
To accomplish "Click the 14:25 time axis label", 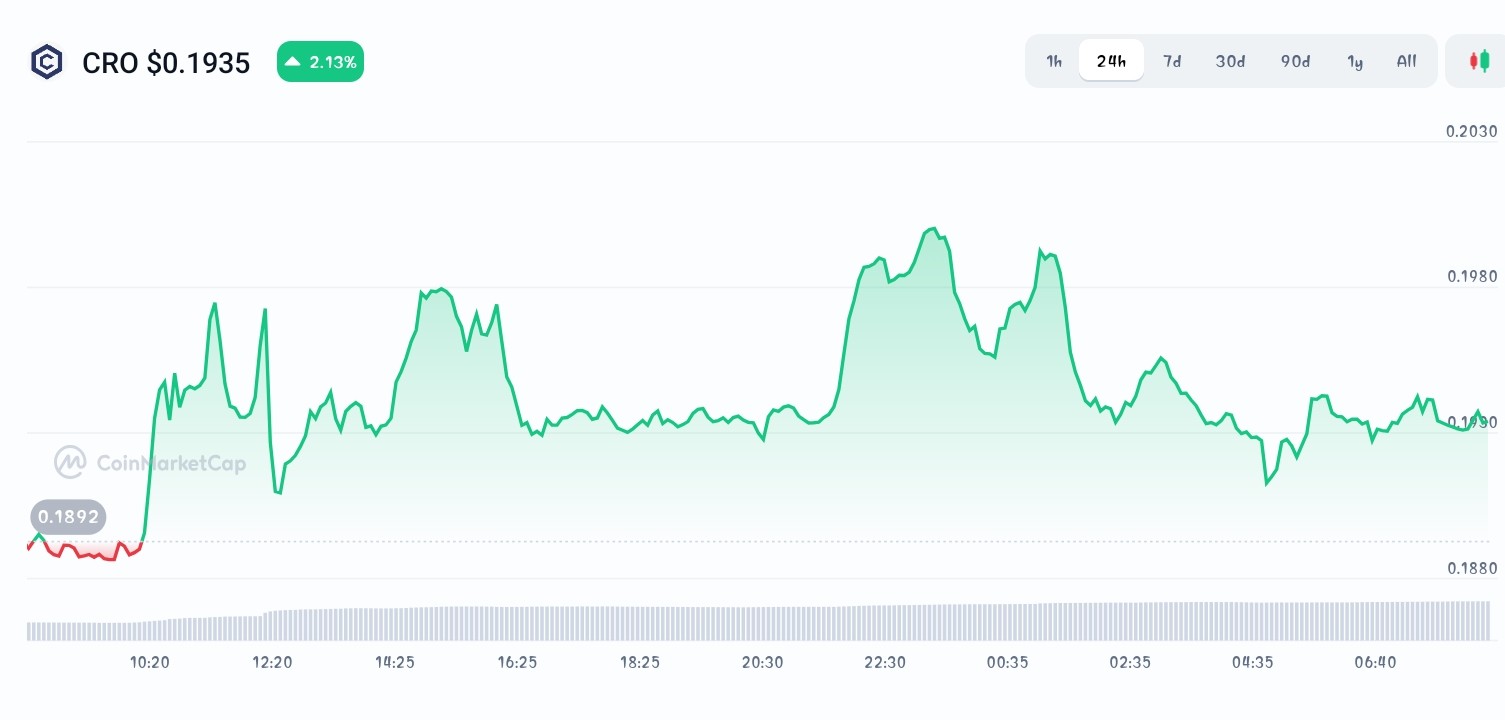I will coord(395,662).
